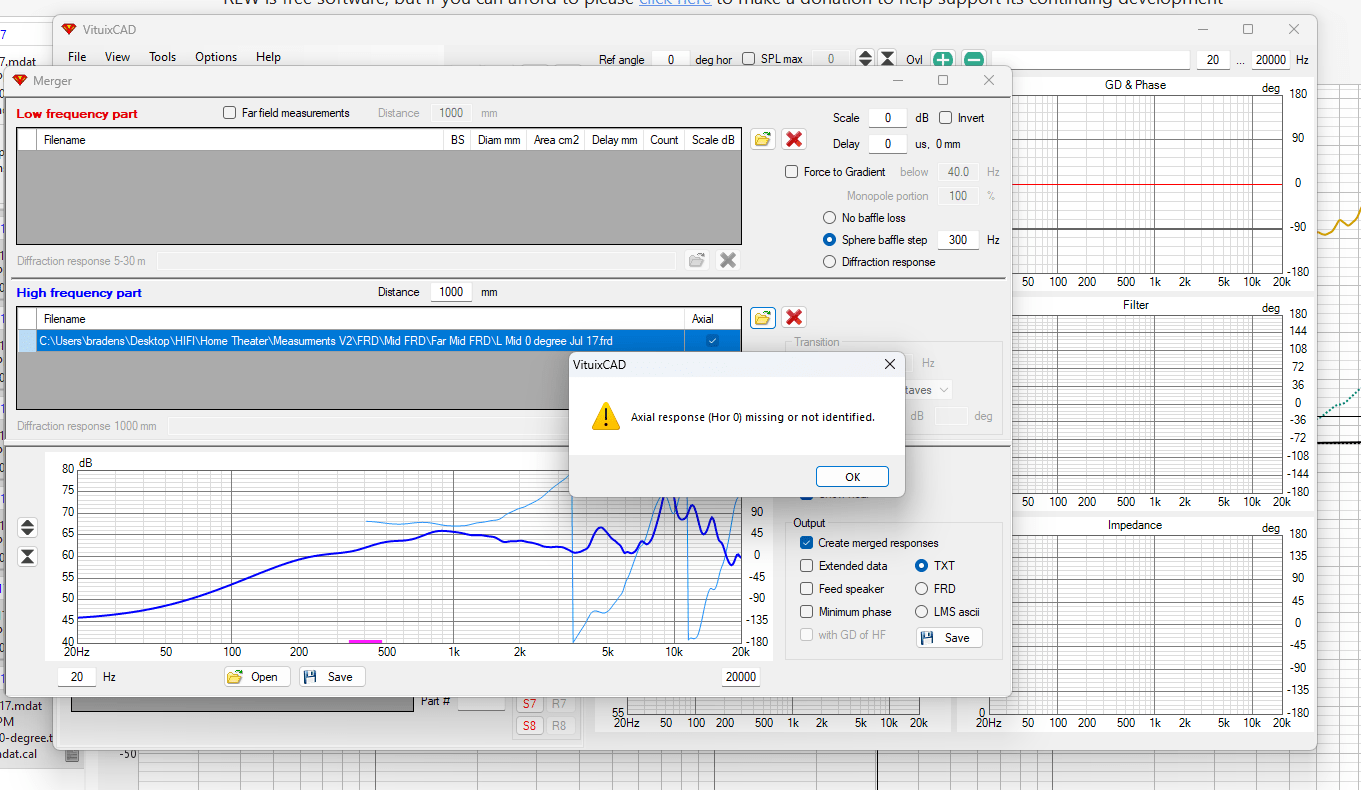The width and height of the screenshot is (1361, 790).
Task: Enable Force to Gradient checkbox
Action: pos(792,172)
